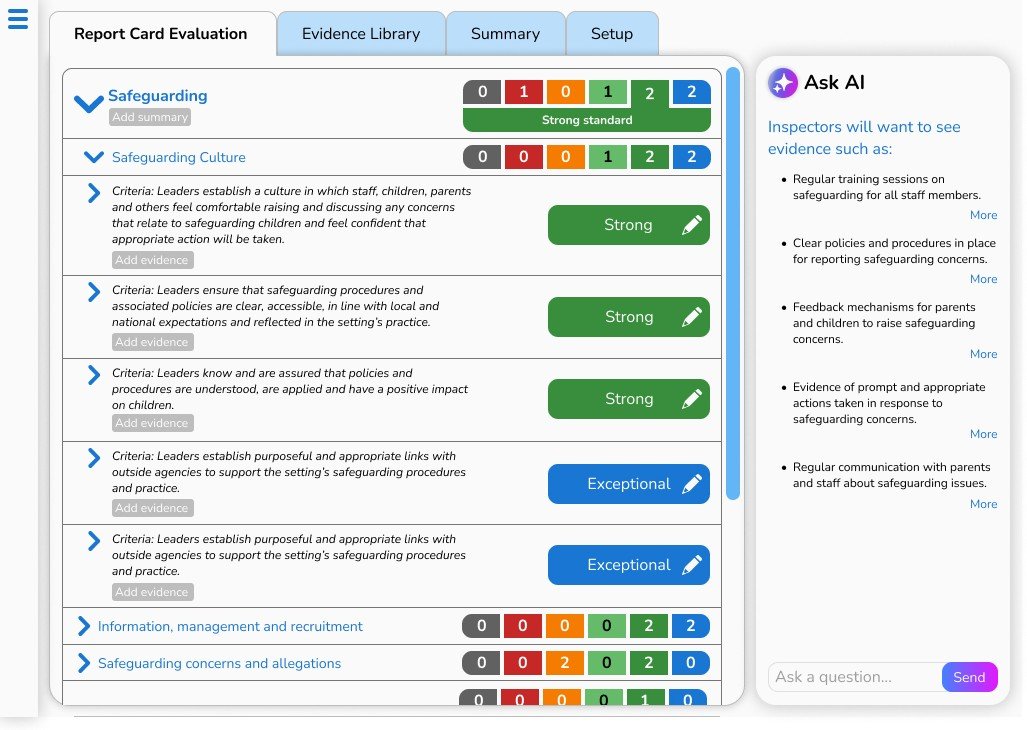Edit the first Exceptional rating via pencil icon
The image size is (1027, 730).
click(x=694, y=483)
